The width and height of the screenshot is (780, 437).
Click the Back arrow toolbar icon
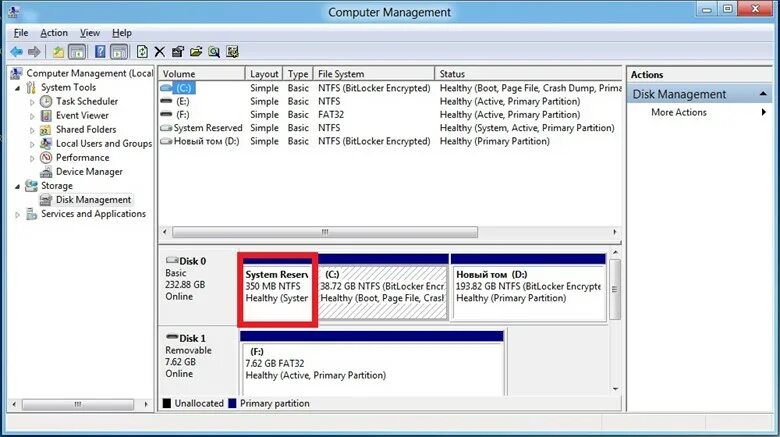tap(16, 52)
